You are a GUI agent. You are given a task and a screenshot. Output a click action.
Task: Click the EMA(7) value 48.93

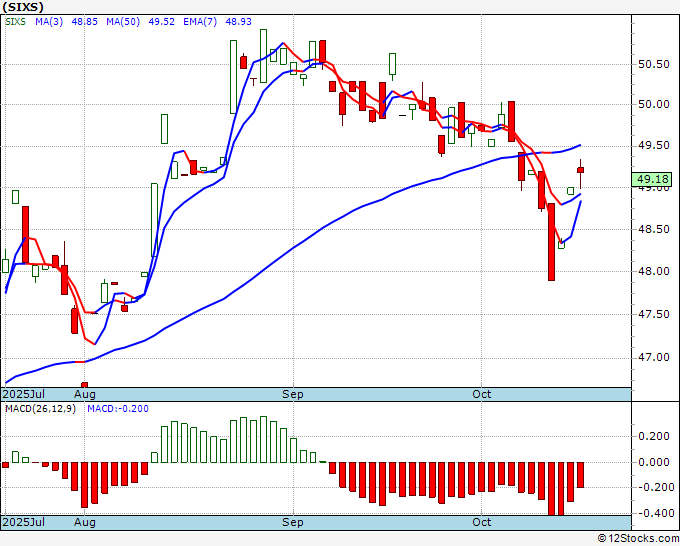[x=238, y=21]
